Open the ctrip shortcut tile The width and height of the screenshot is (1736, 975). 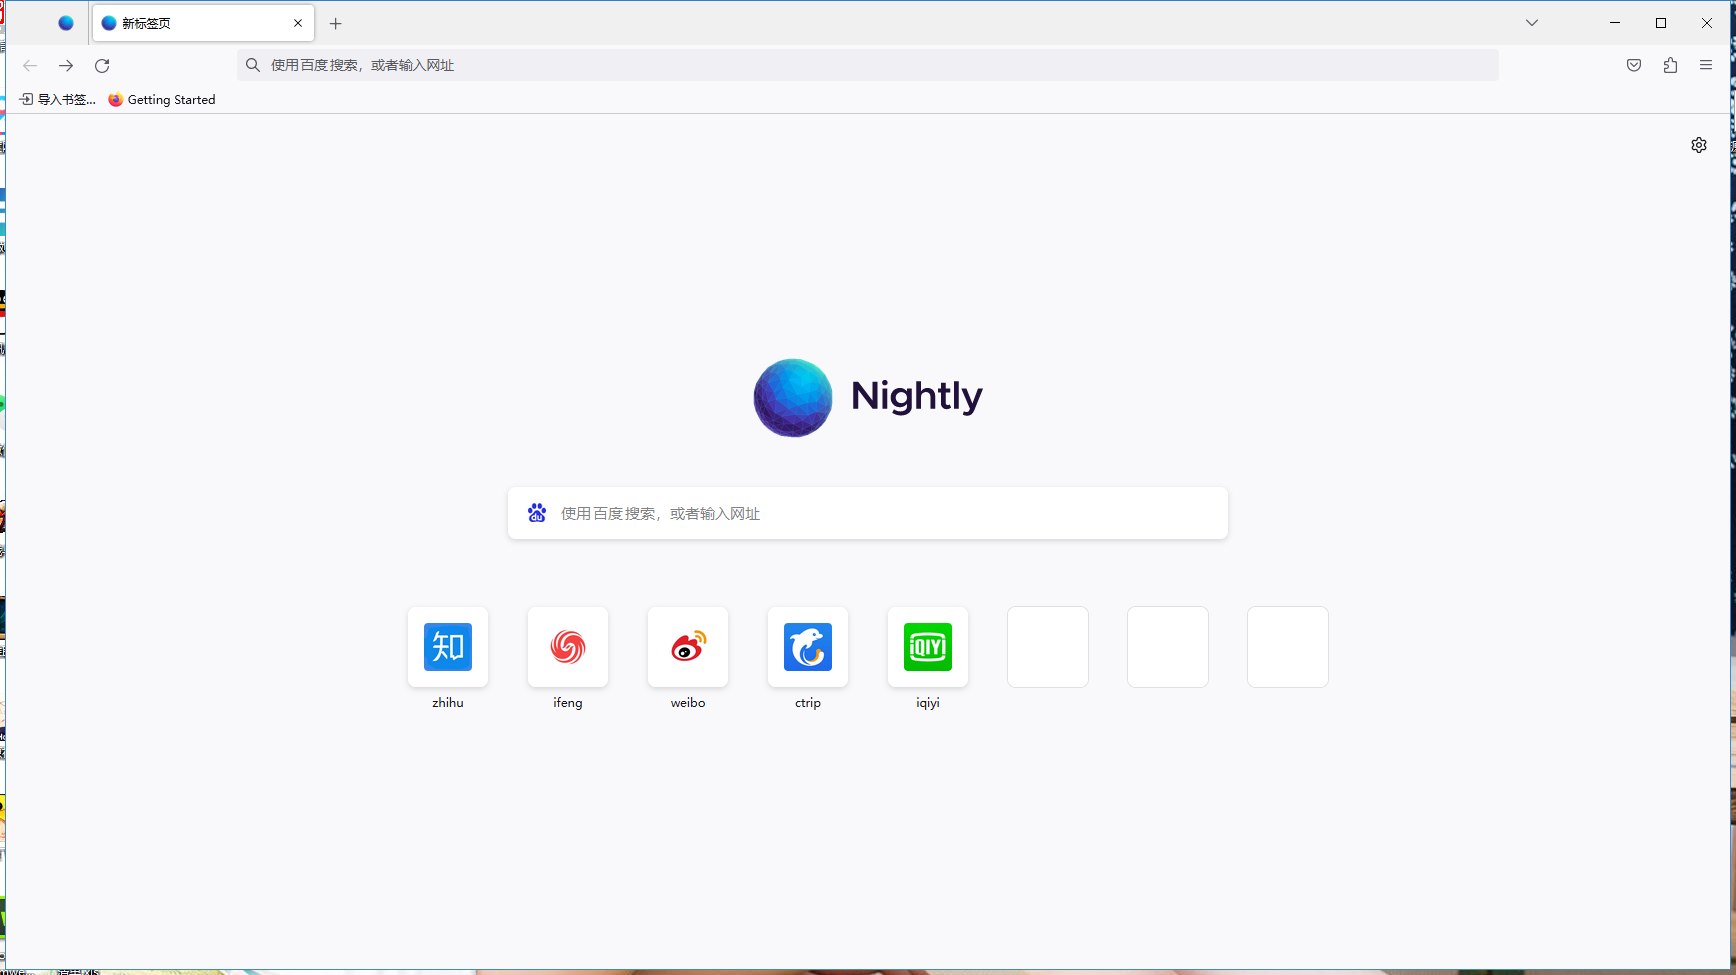(x=808, y=647)
